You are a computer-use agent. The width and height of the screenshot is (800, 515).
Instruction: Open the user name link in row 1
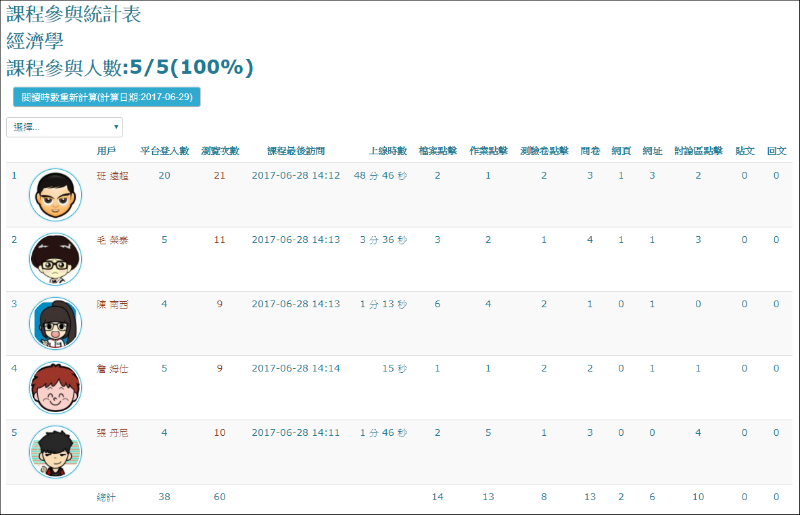point(112,175)
